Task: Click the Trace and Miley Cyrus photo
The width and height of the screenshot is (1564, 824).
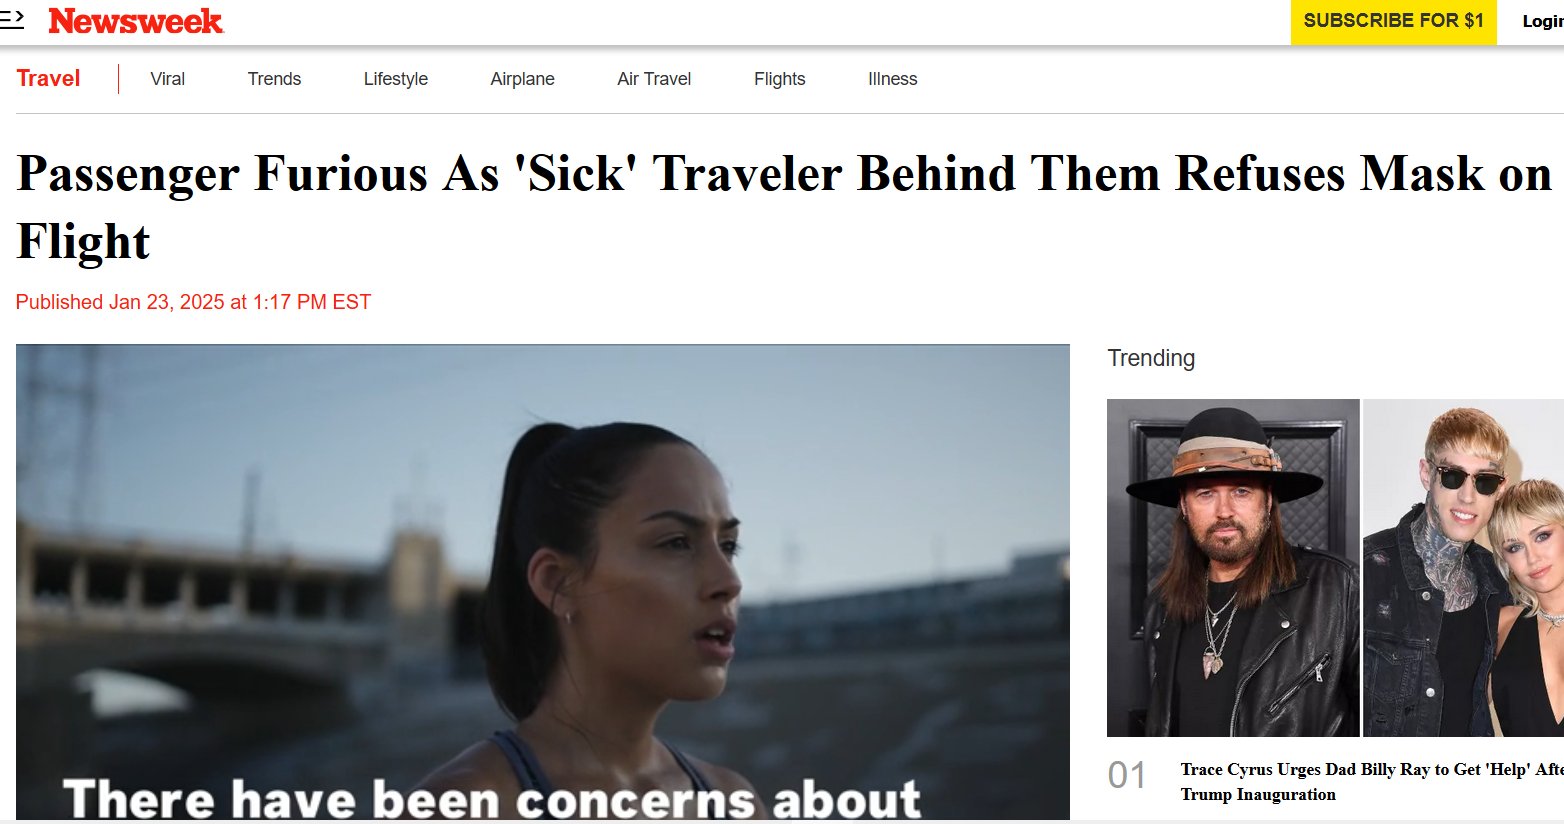Action: coord(1463,568)
